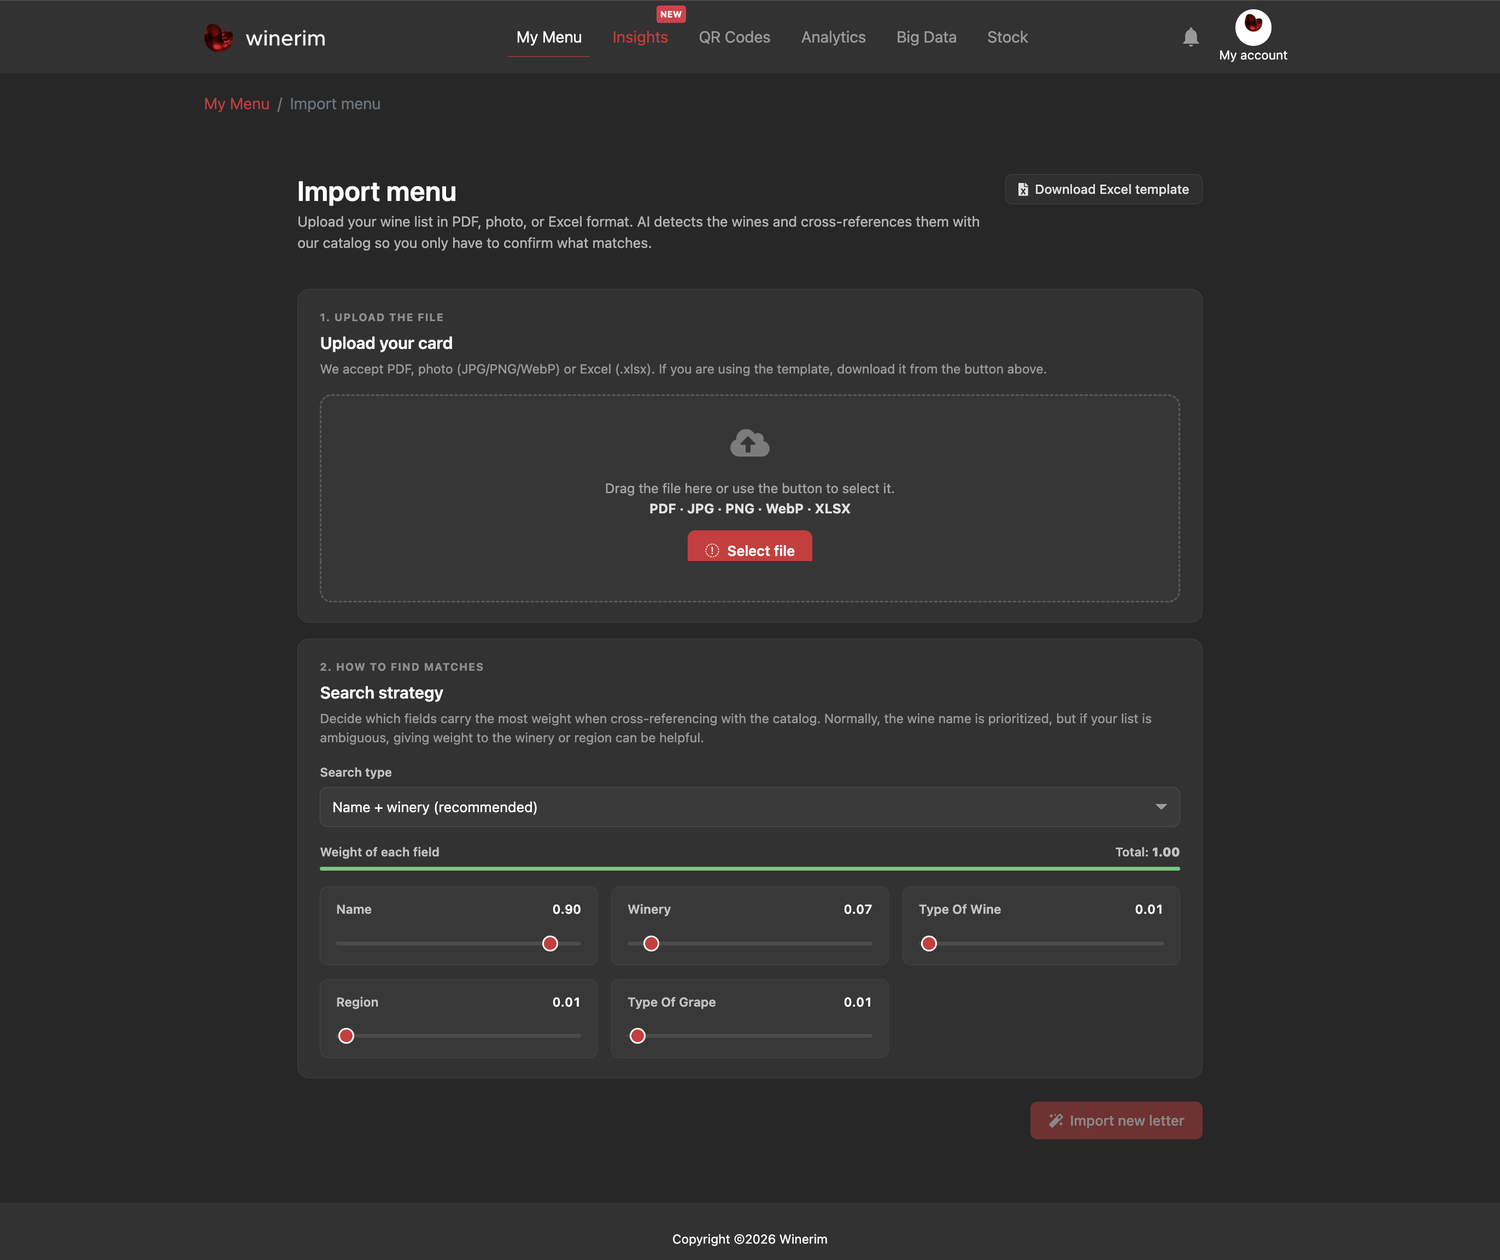Go to the Analytics tab

pos(833,37)
